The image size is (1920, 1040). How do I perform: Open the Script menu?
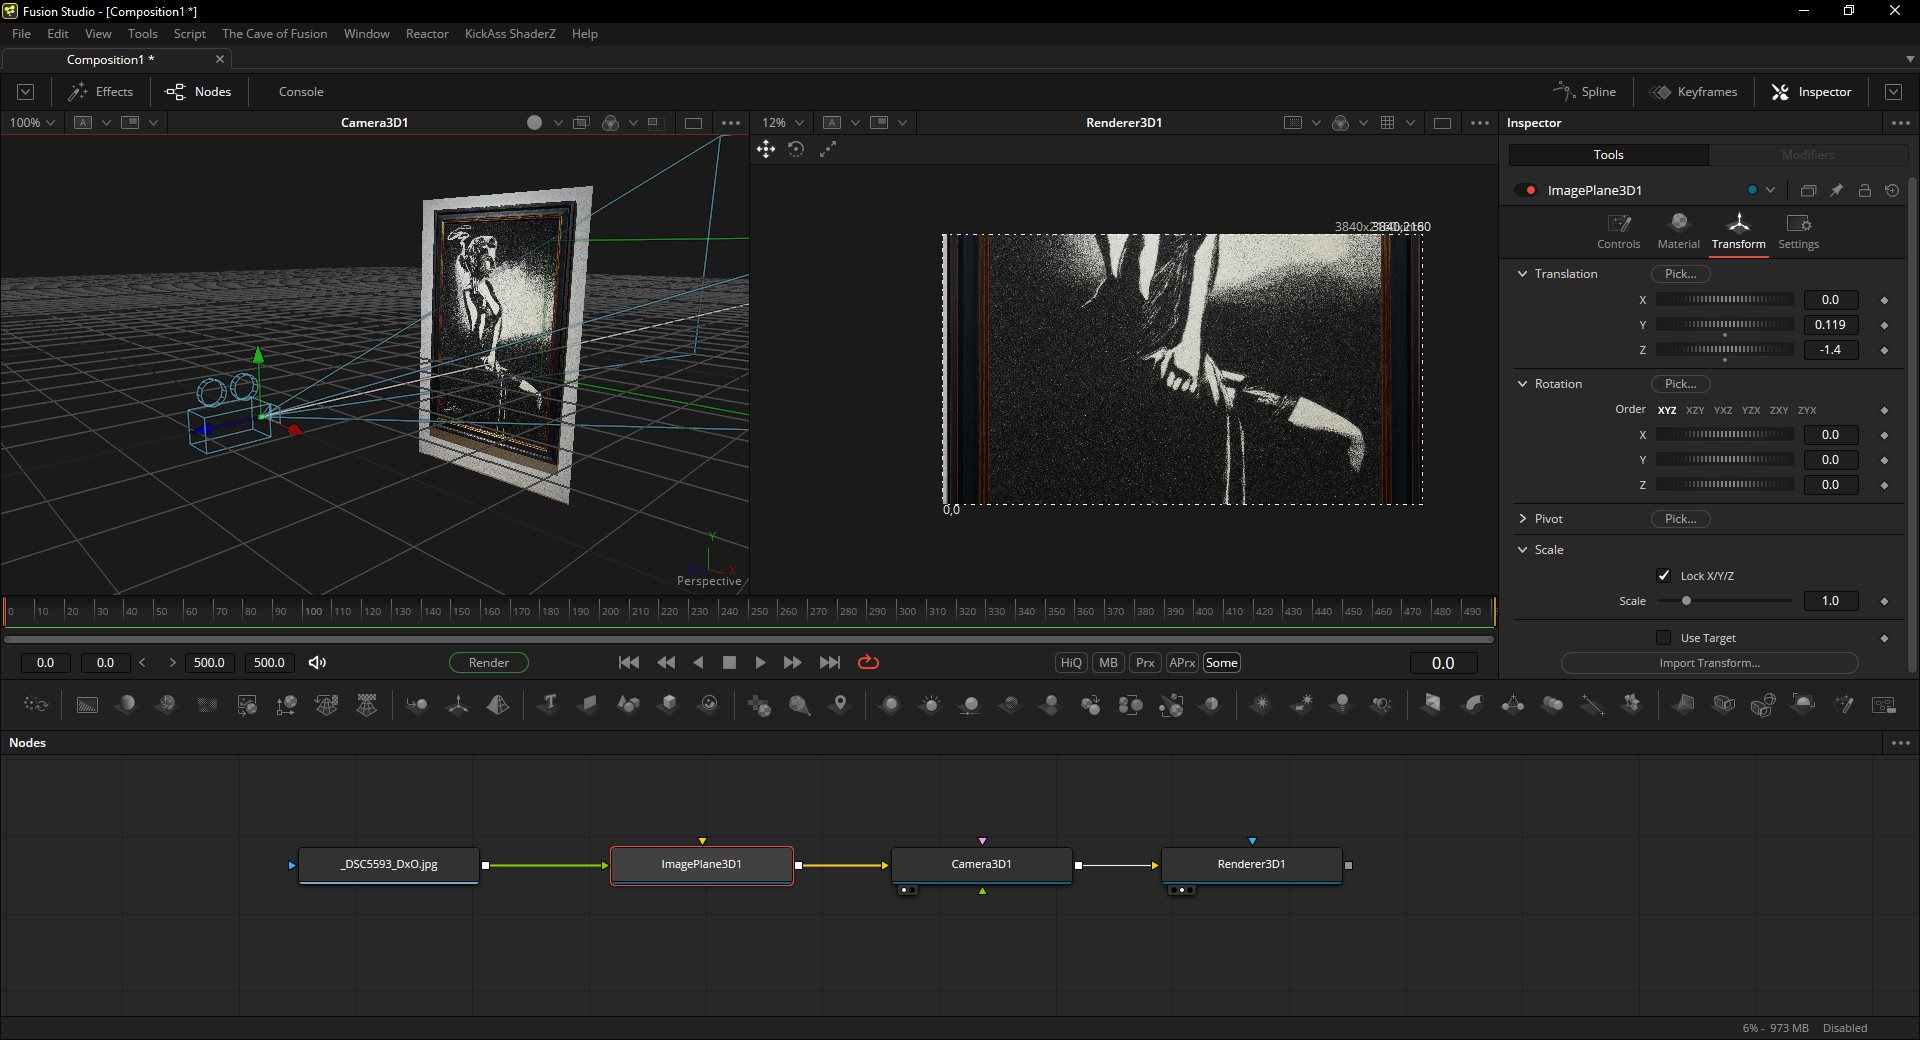click(x=189, y=33)
